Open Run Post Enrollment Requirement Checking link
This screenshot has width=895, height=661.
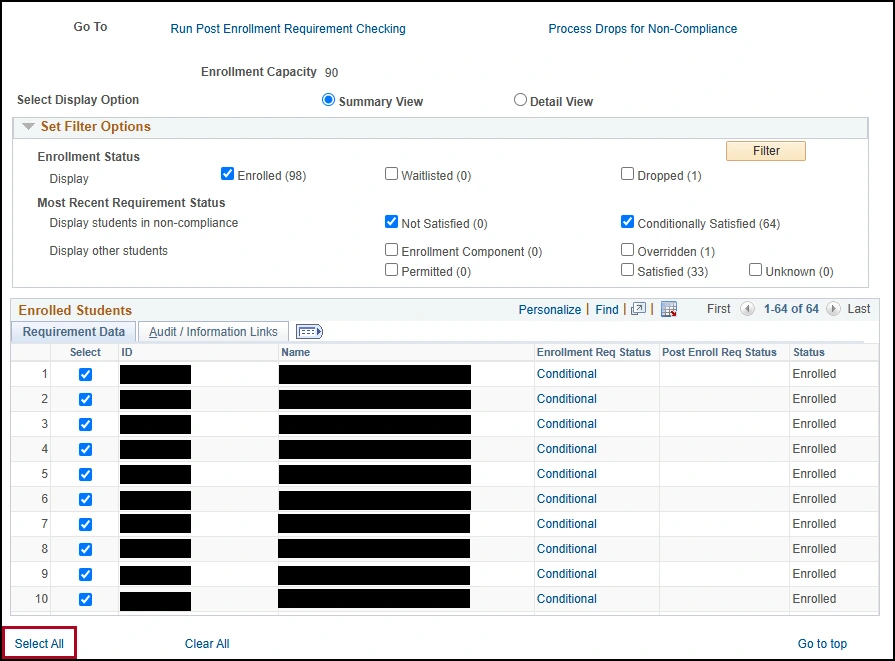[288, 29]
